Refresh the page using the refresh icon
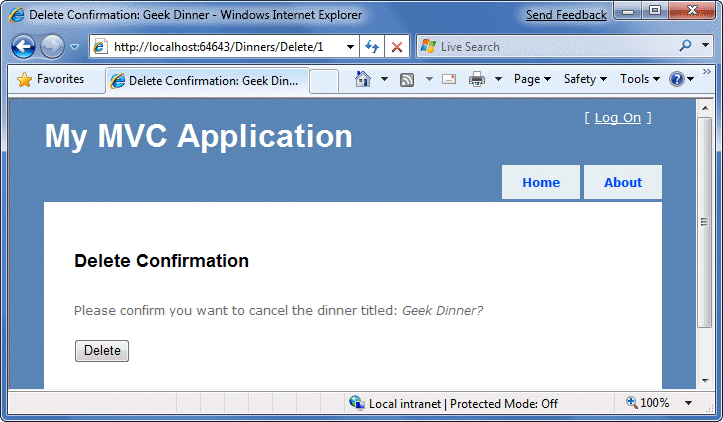 coord(372,47)
